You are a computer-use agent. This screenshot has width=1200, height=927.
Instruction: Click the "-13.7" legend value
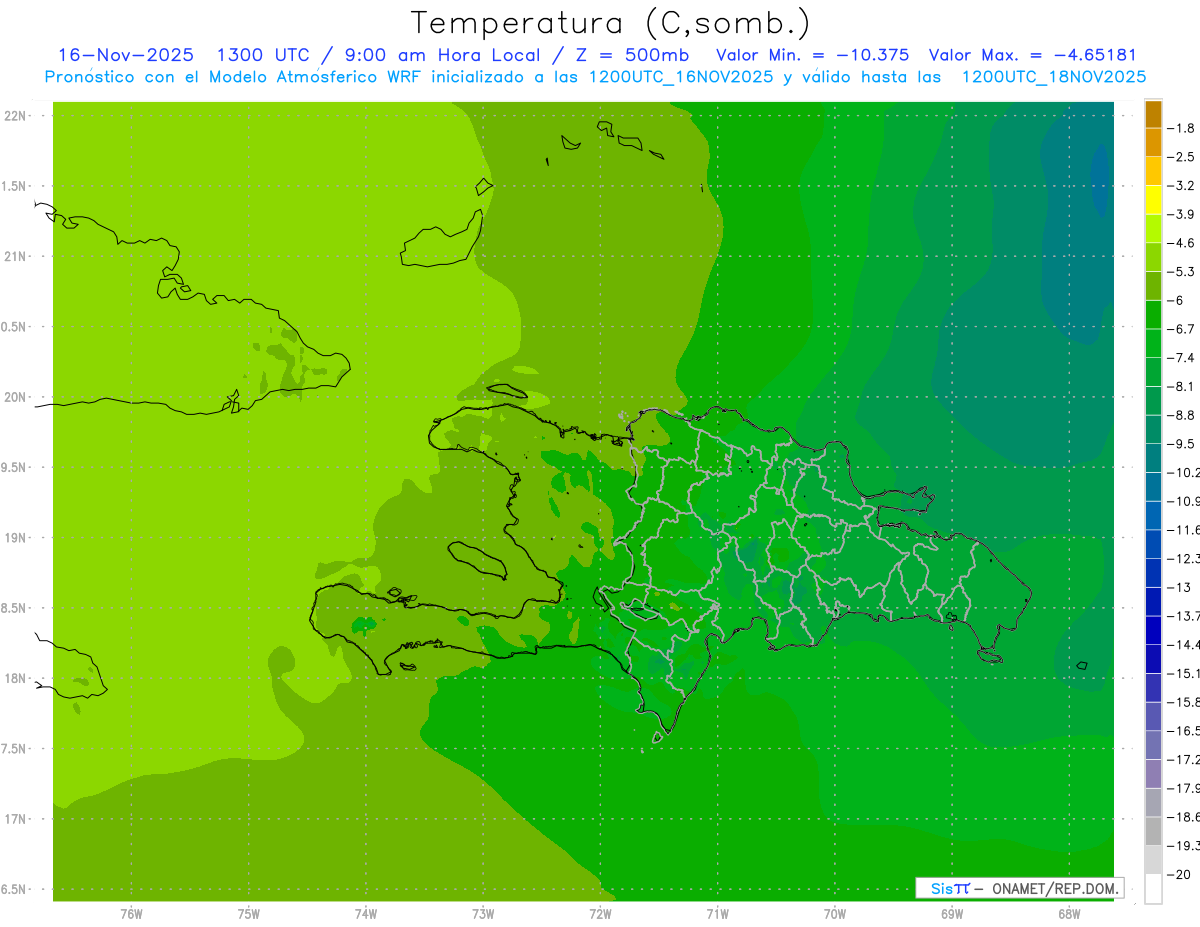coord(1184,615)
